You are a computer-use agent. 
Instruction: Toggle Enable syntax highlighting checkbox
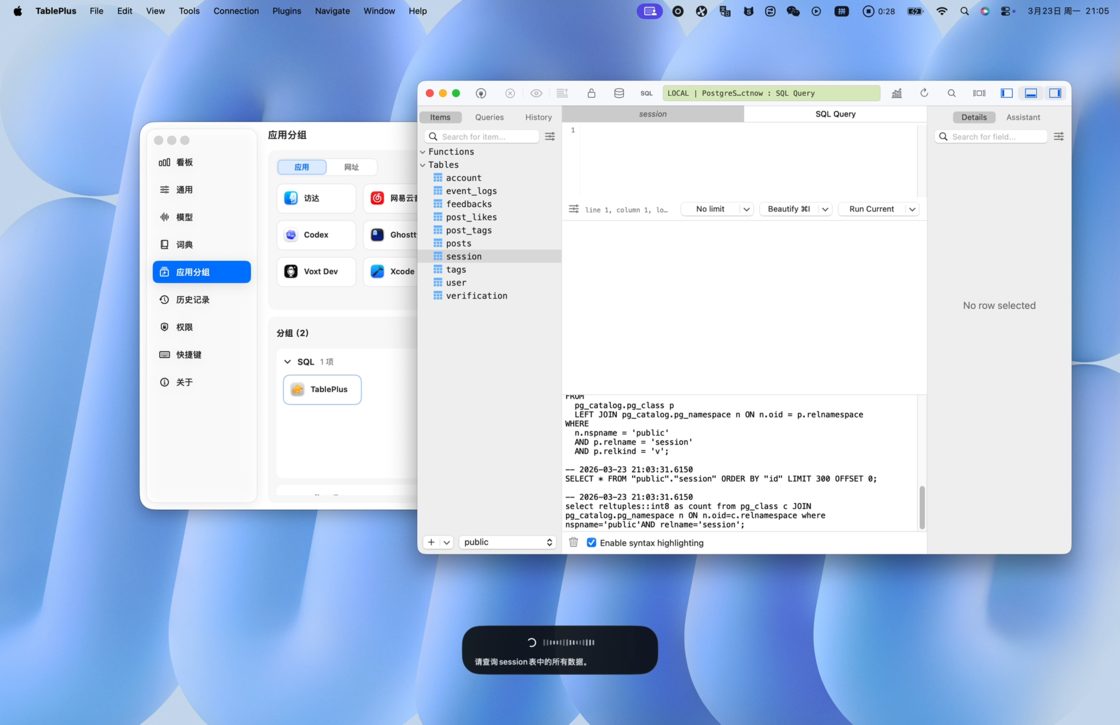(591, 543)
